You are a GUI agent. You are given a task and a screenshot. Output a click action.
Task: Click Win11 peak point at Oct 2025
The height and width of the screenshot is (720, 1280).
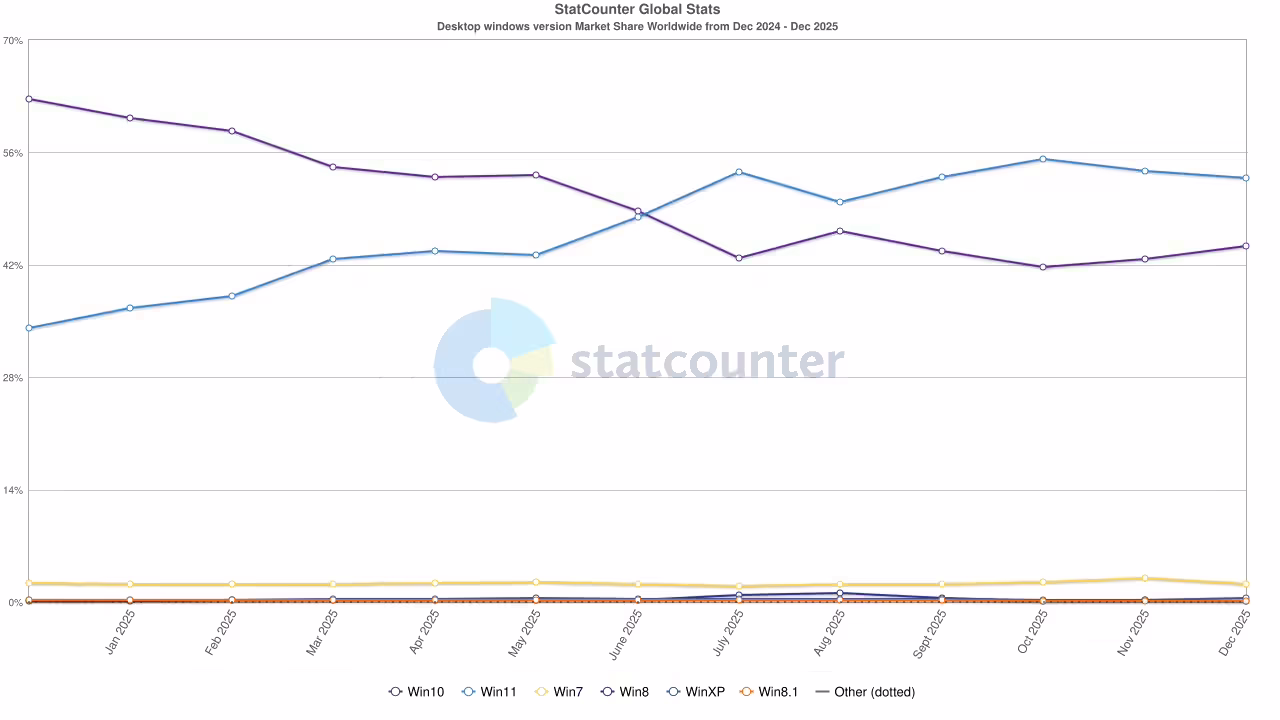[x=1043, y=159]
